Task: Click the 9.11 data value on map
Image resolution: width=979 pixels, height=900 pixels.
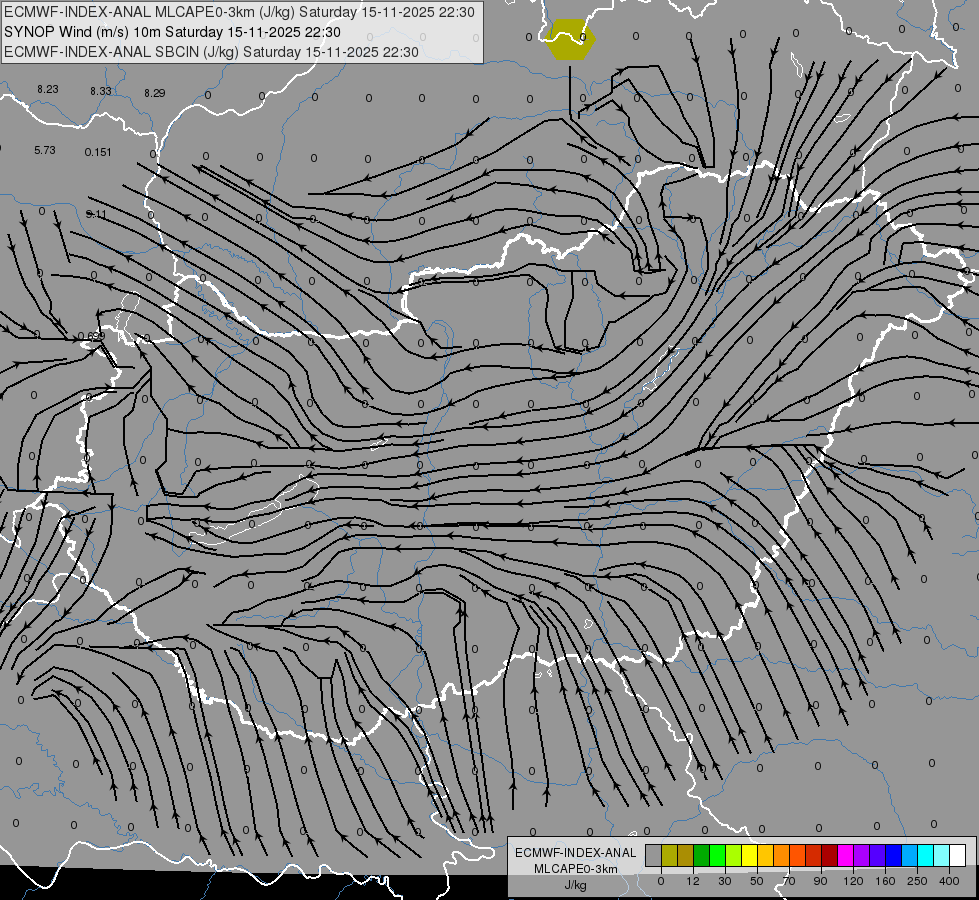Action: coord(96,214)
